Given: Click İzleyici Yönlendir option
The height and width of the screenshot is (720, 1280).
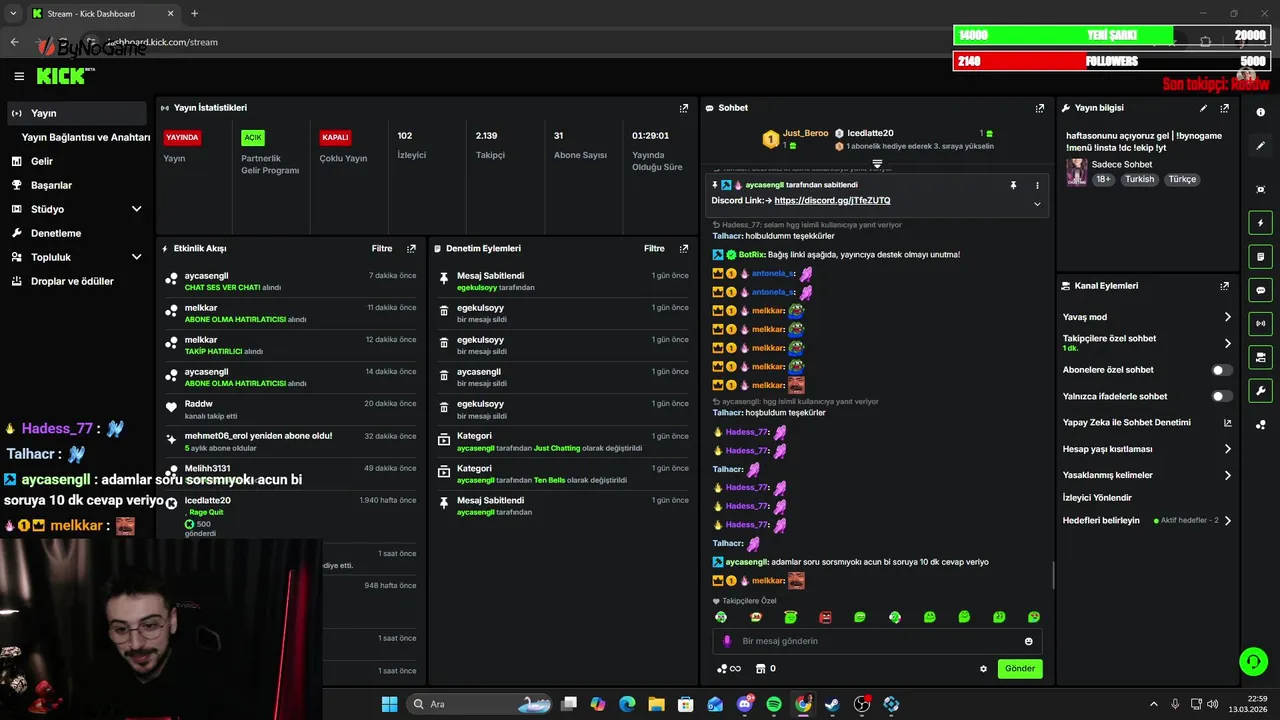Looking at the screenshot, I should pyautogui.click(x=1097, y=498).
